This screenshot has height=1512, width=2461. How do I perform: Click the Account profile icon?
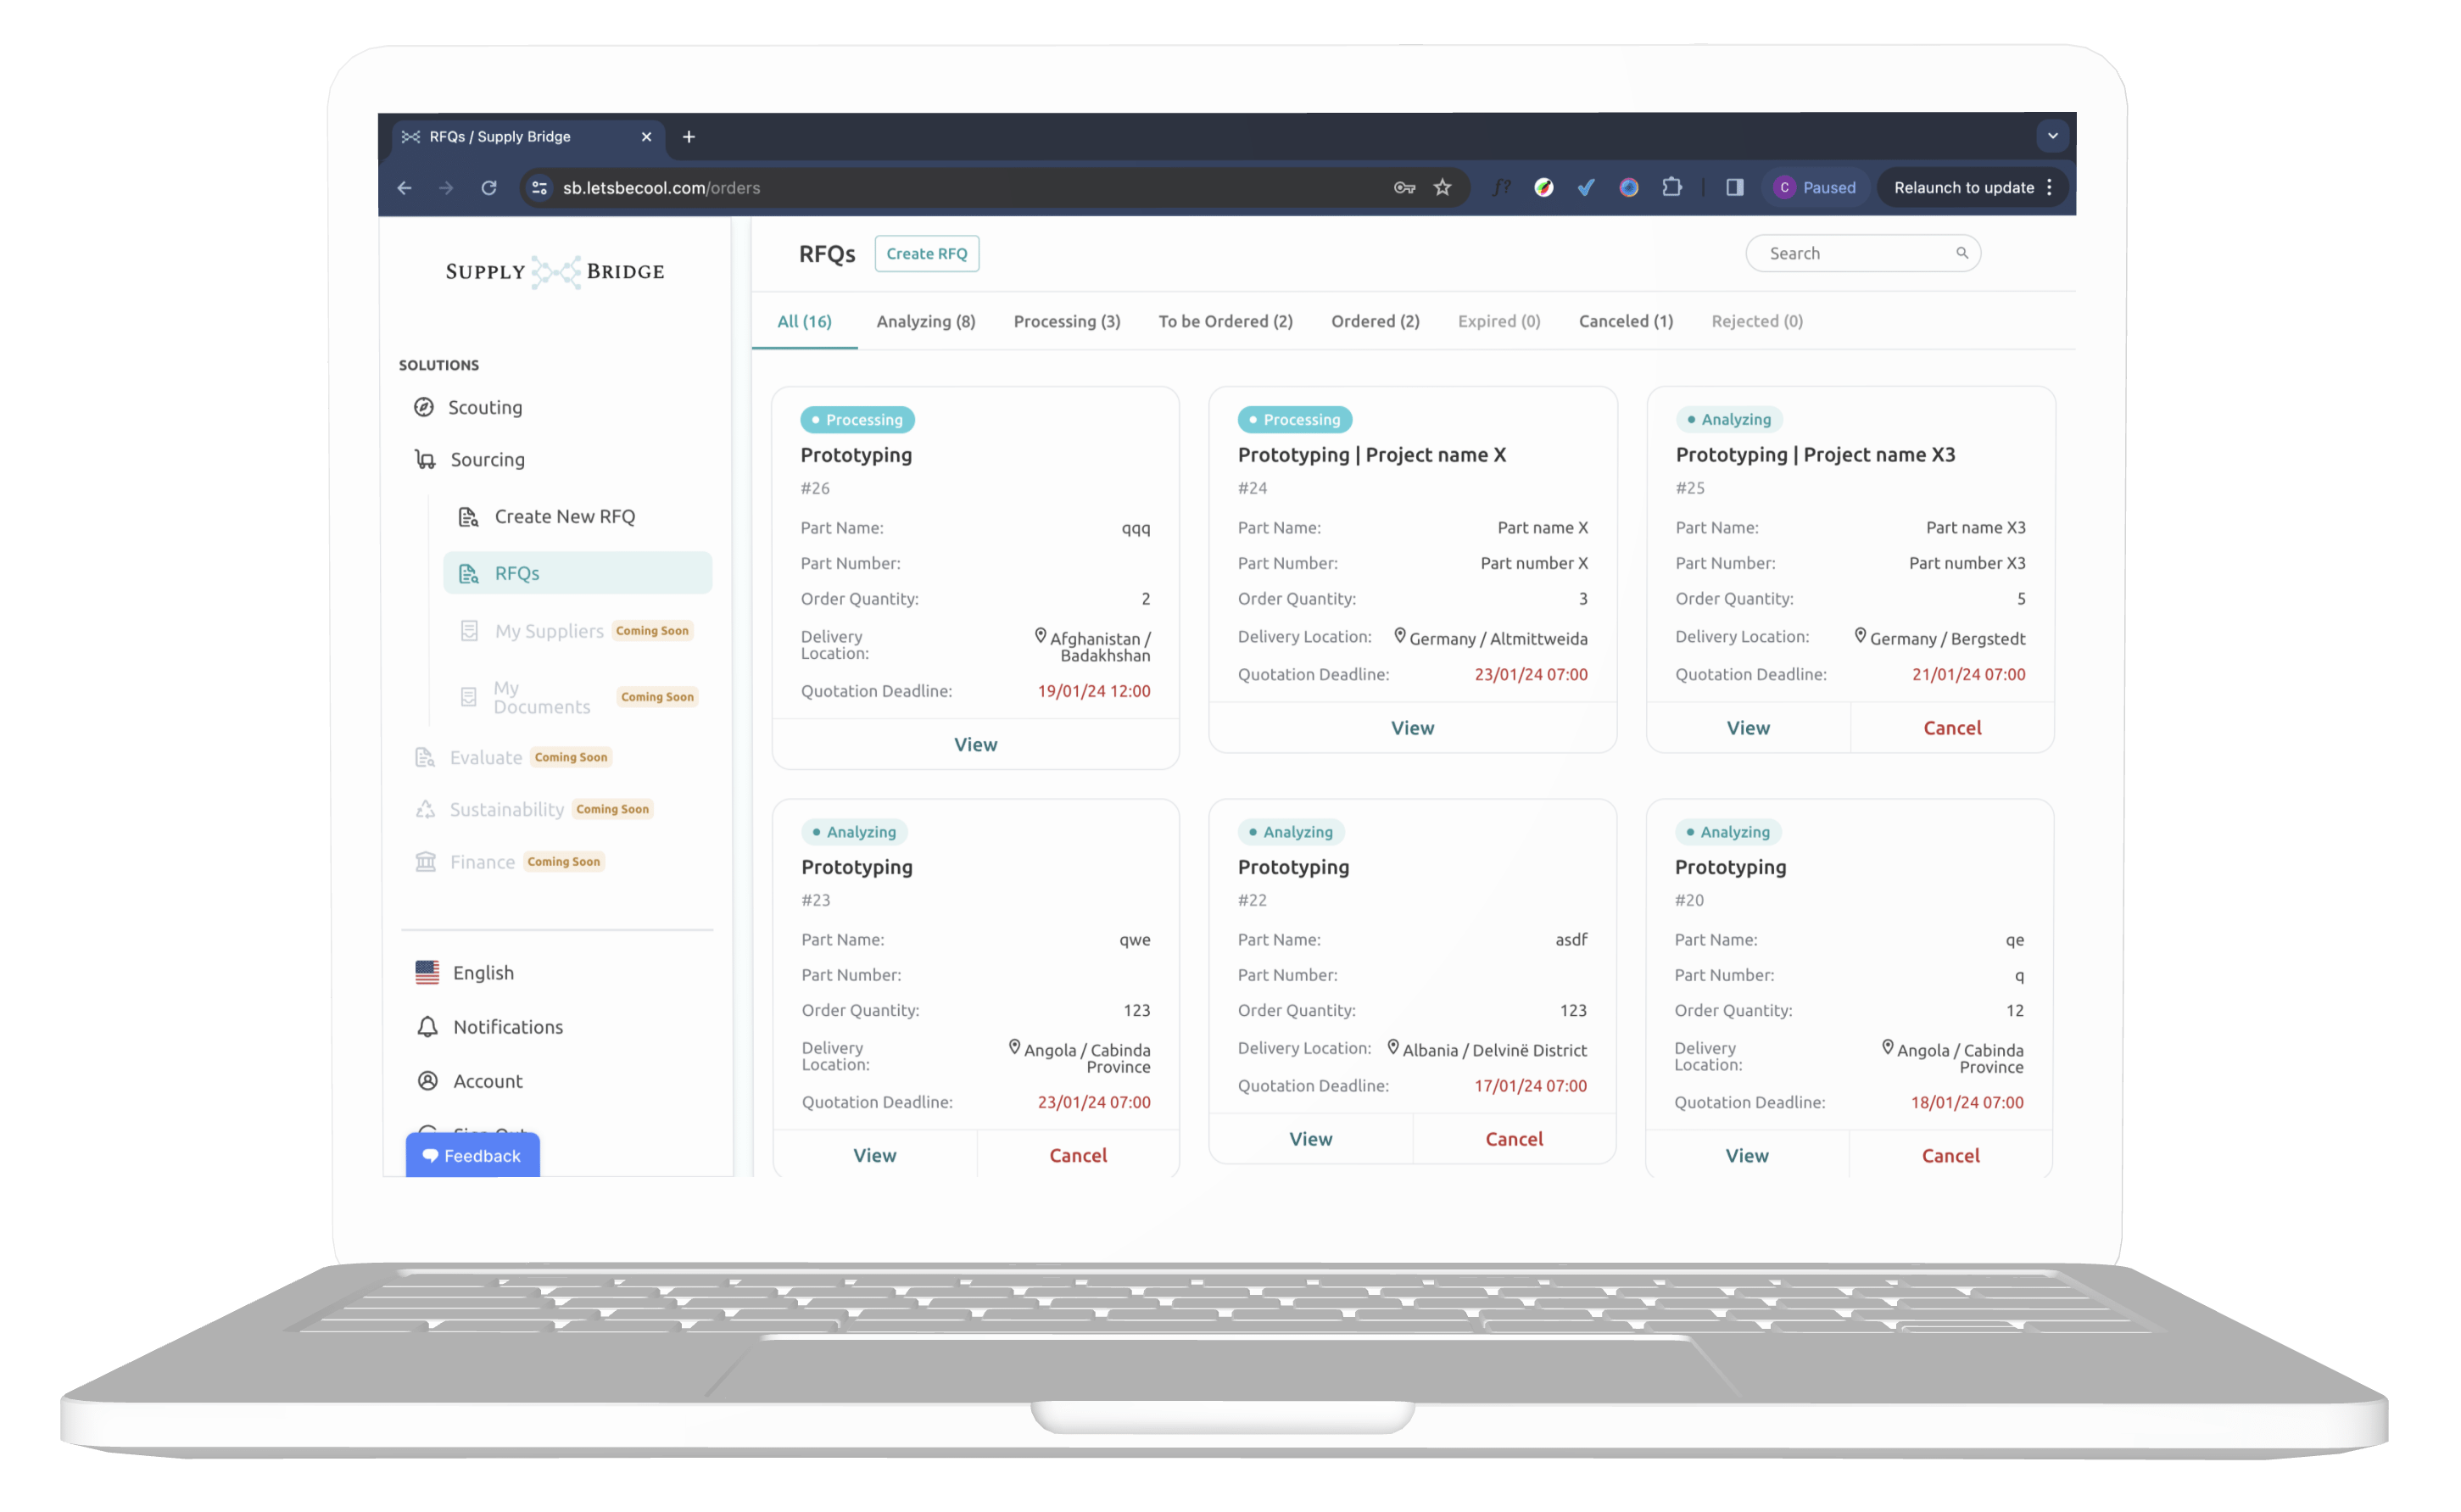point(427,1081)
